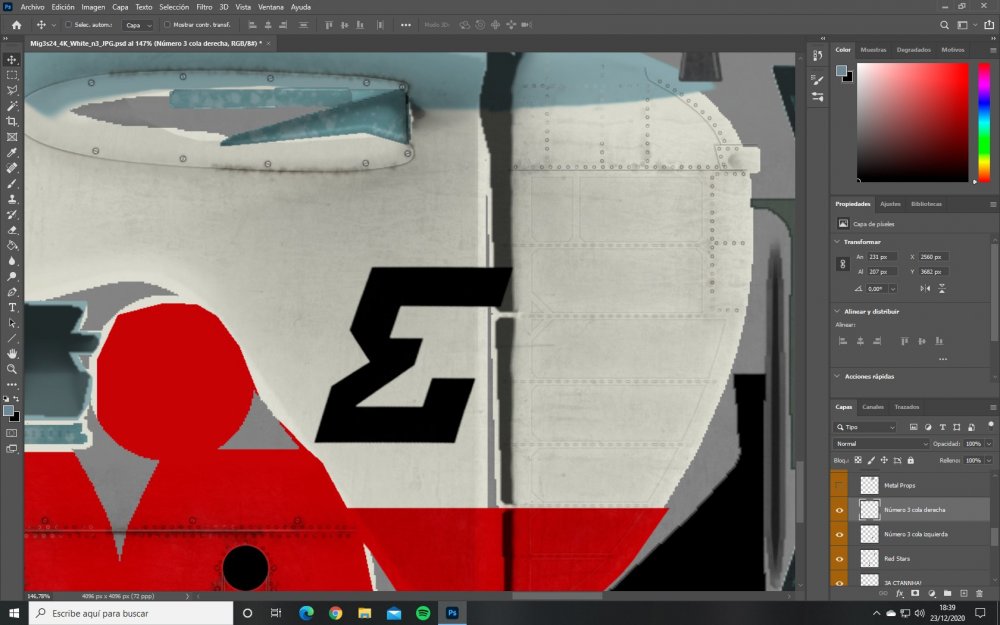
Task: Switch to the Canales tab
Action: pyautogui.click(x=872, y=407)
